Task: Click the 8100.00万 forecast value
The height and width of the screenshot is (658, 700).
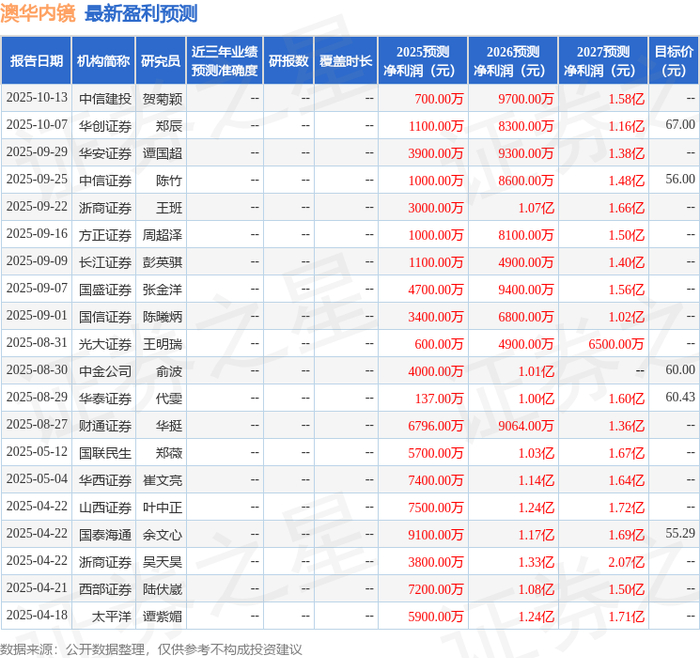Action: (x=526, y=235)
